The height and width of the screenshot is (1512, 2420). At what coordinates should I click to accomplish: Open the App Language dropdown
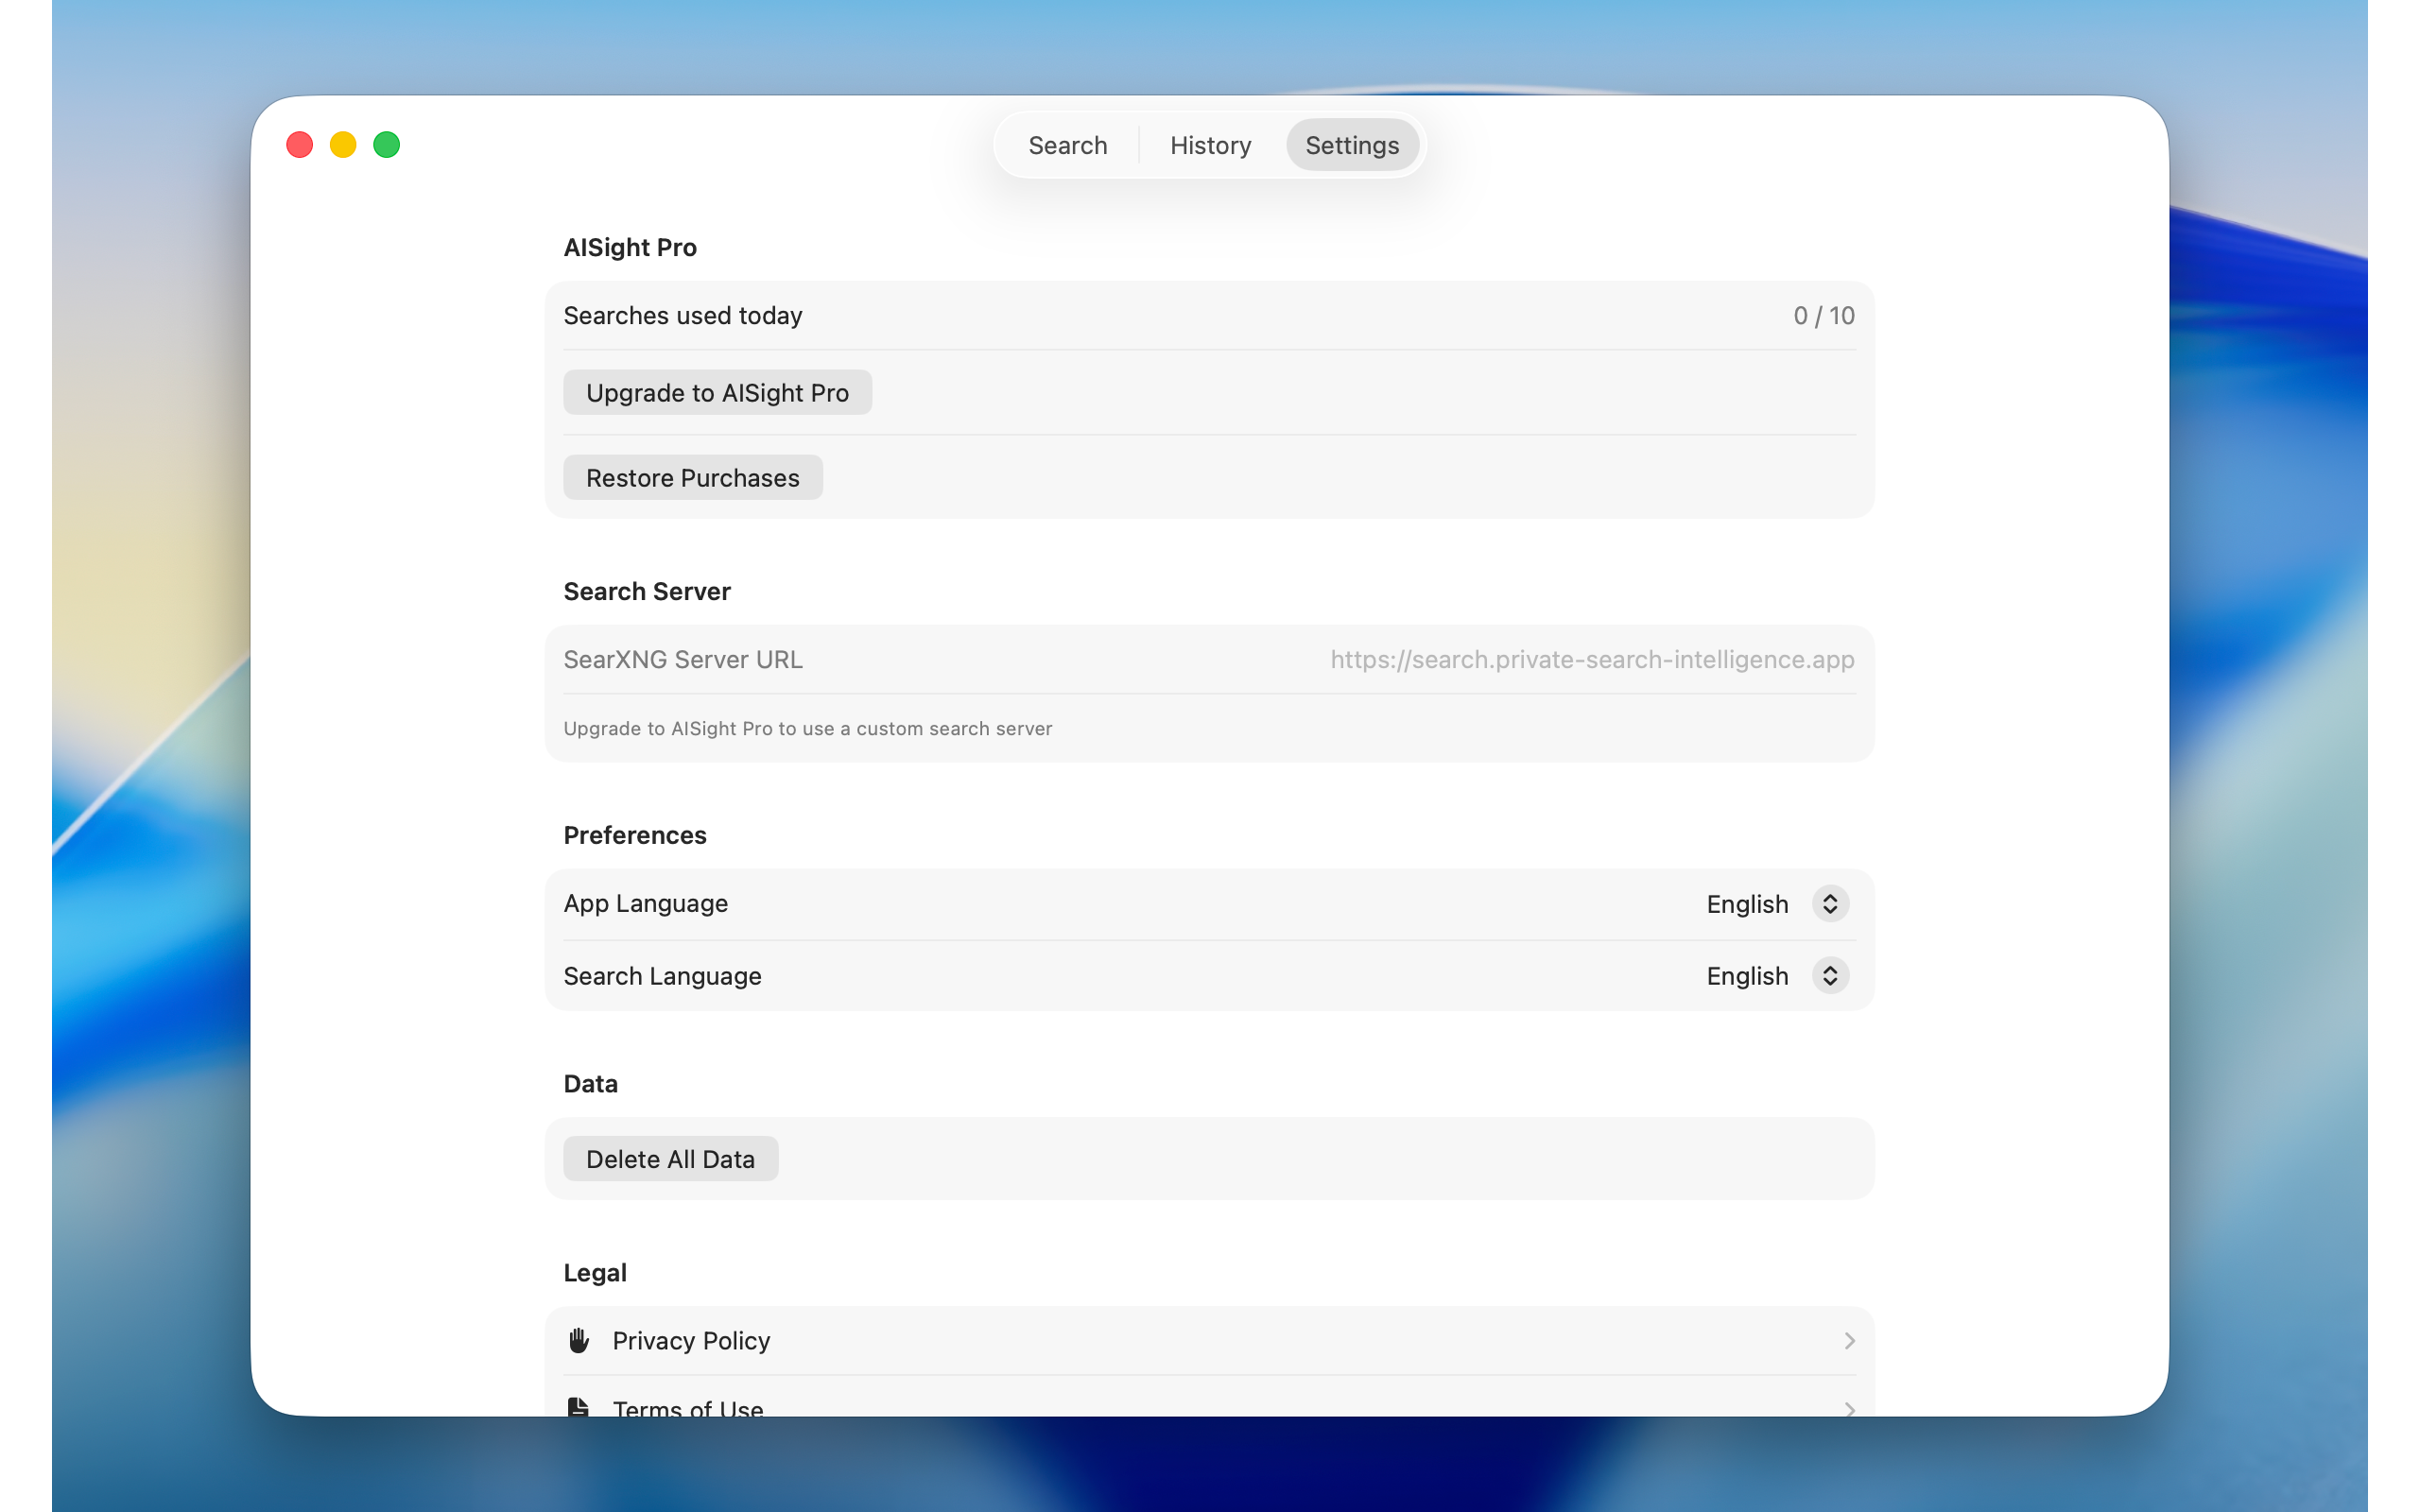pos(1776,904)
